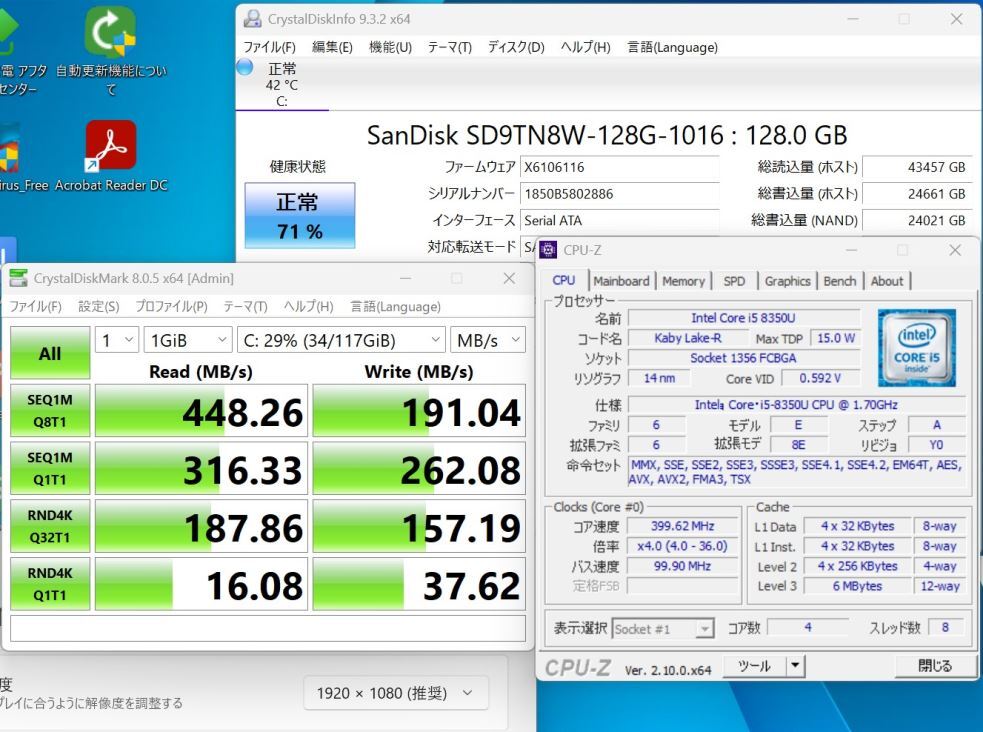Screen dimensions: 983x732
Task: Open ヘルプ(H) menu in CrystalDiskInfo
Action: [x=586, y=48]
